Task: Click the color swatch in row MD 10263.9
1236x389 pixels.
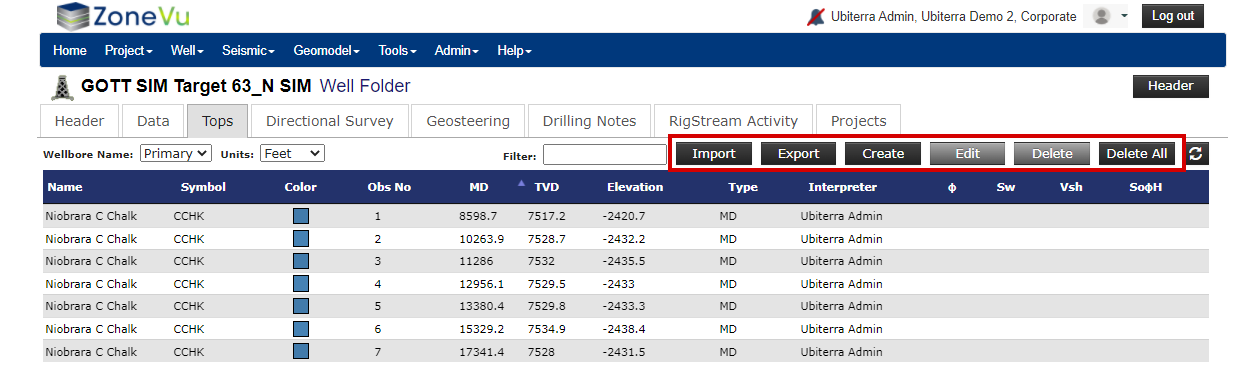Action: [301, 238]
